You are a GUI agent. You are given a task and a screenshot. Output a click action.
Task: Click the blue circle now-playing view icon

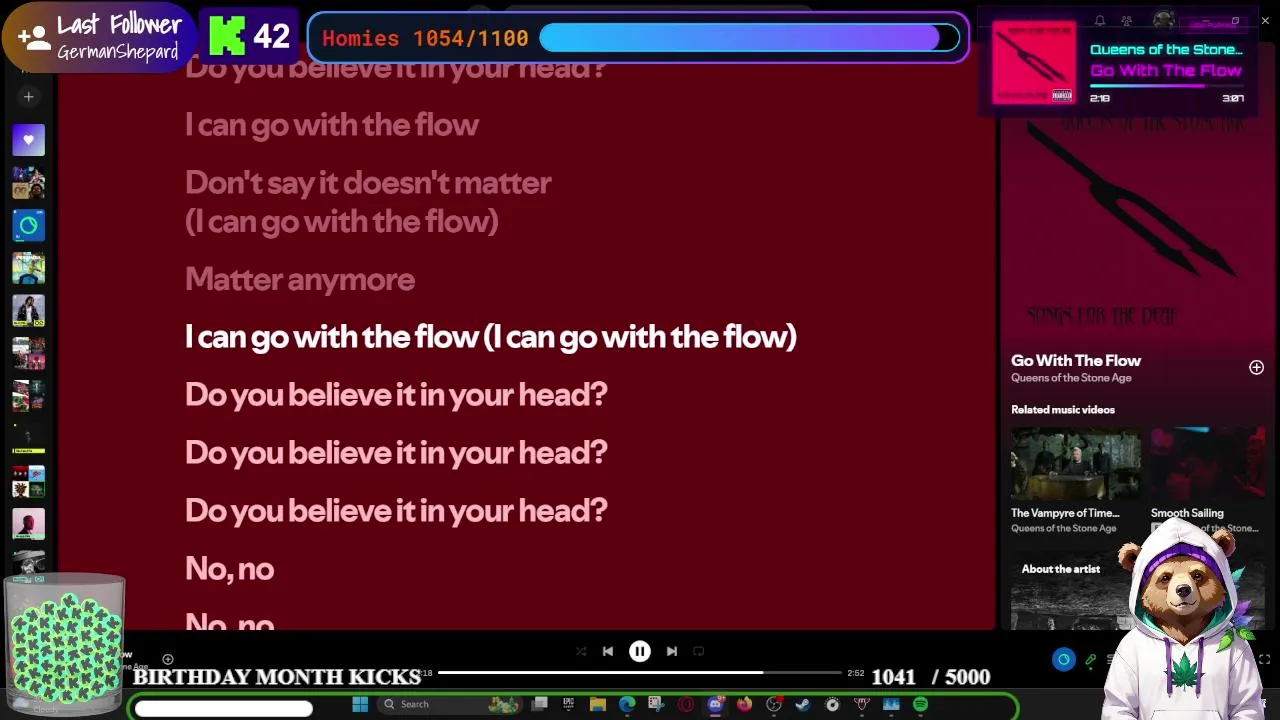[x=1063, y=659]
